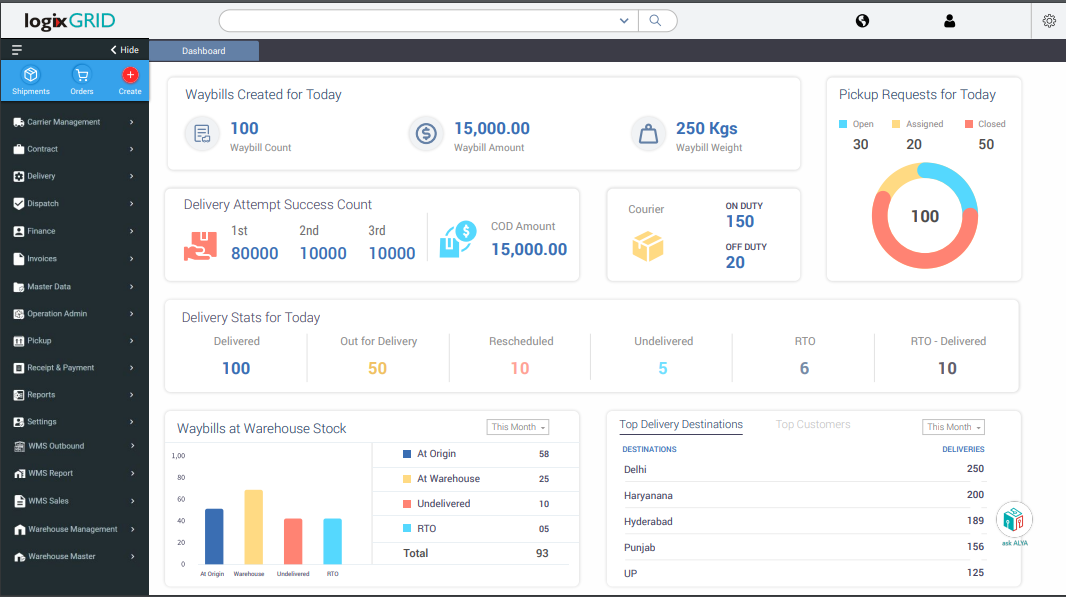Switch to the Top Customers tab

click(813, 424)
